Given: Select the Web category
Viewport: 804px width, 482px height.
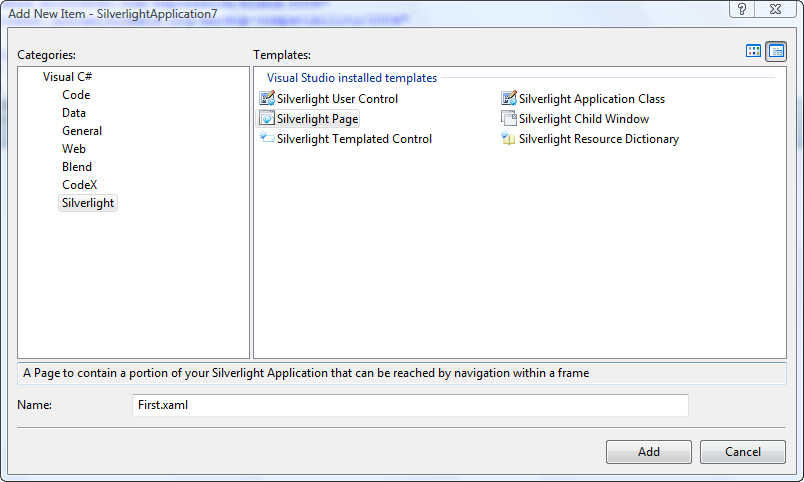Looking at the screenshot, I should (74, 149).
